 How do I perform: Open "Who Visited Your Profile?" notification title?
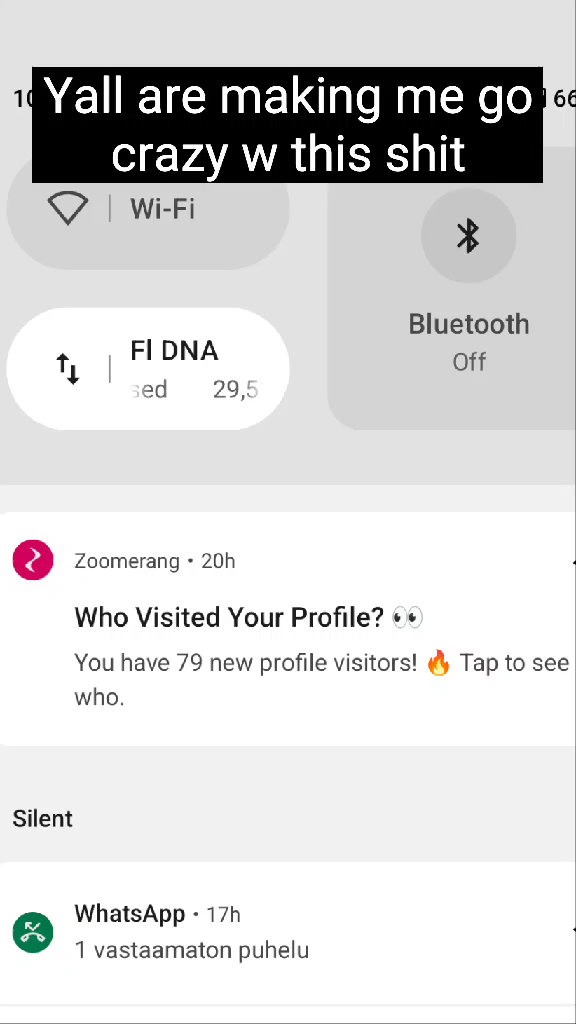point(229,617)
